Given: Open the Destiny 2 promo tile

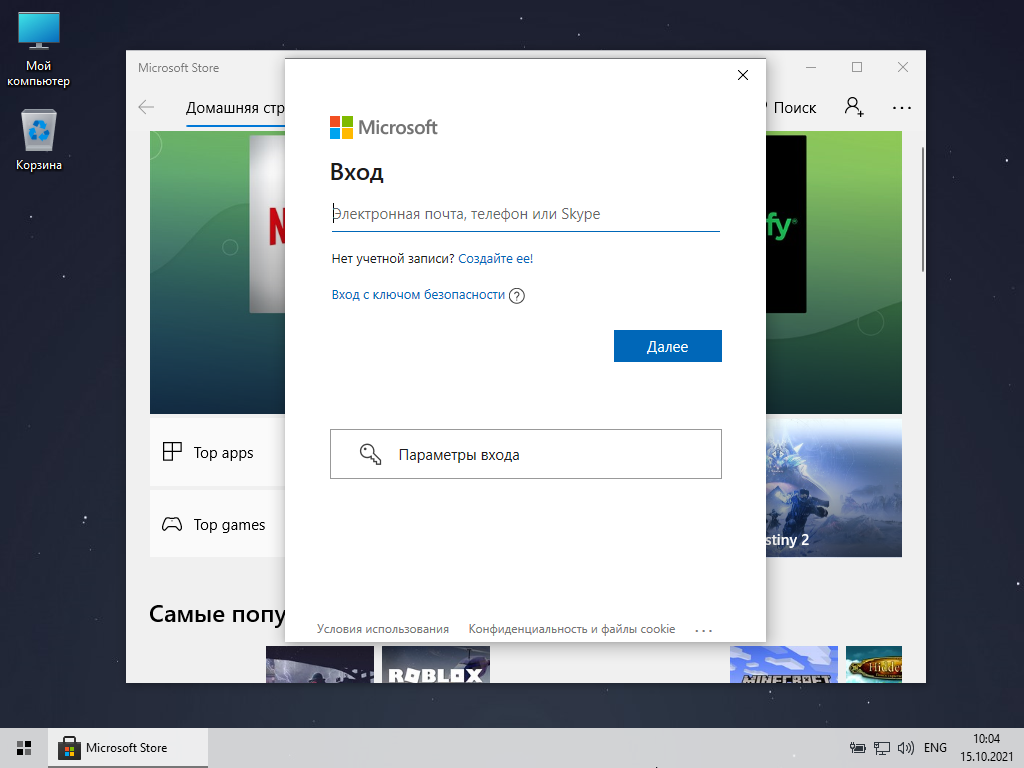Looking at the screenshot, I should pos(834,488).
